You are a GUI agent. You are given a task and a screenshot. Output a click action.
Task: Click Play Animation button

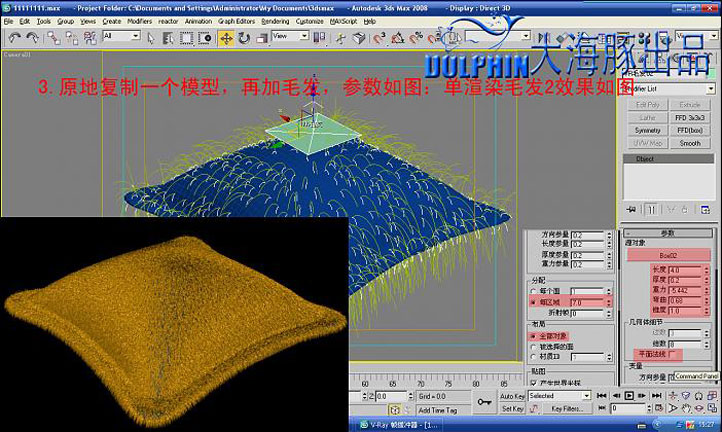629,396
